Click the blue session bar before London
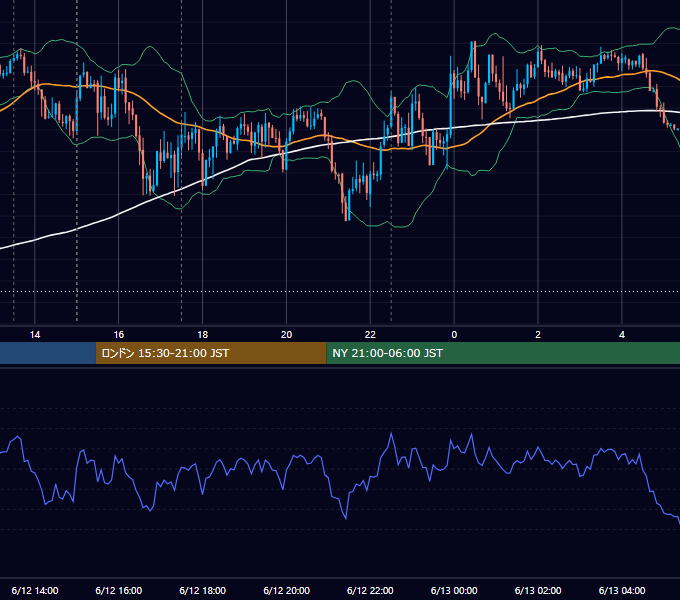 pos(48,353)
